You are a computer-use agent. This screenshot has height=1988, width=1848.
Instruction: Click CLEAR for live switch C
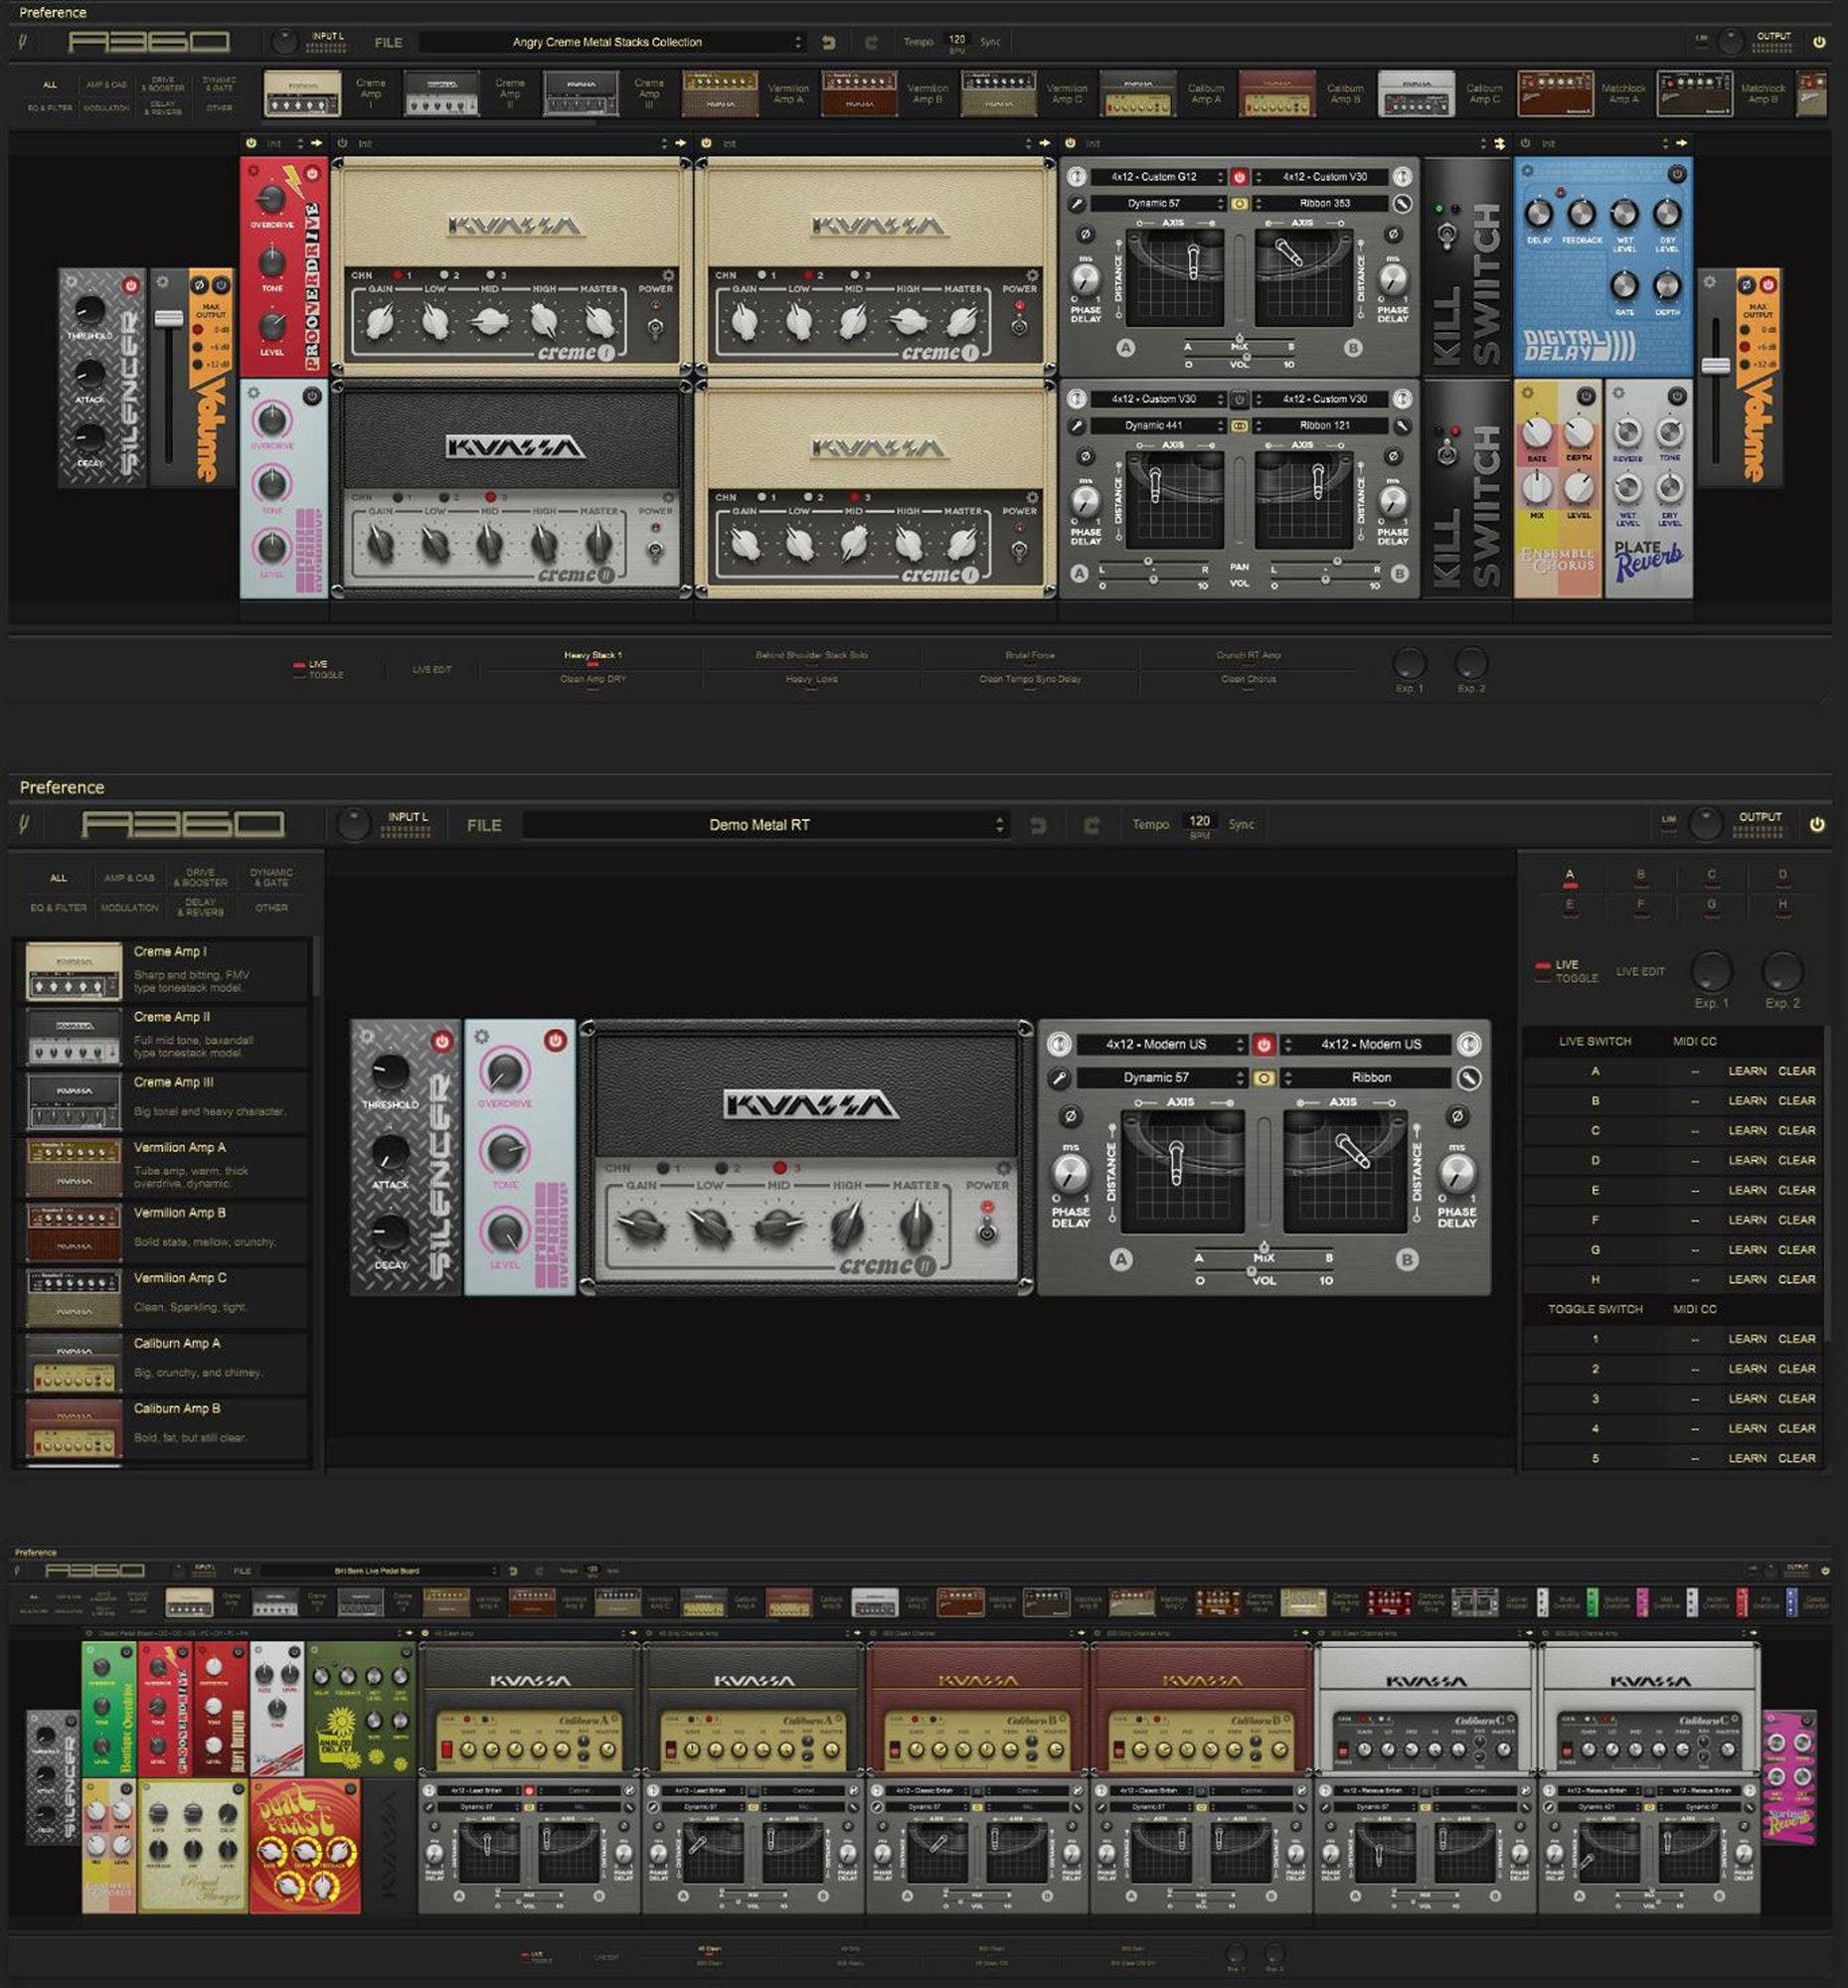click(x=1797, y=1131)
